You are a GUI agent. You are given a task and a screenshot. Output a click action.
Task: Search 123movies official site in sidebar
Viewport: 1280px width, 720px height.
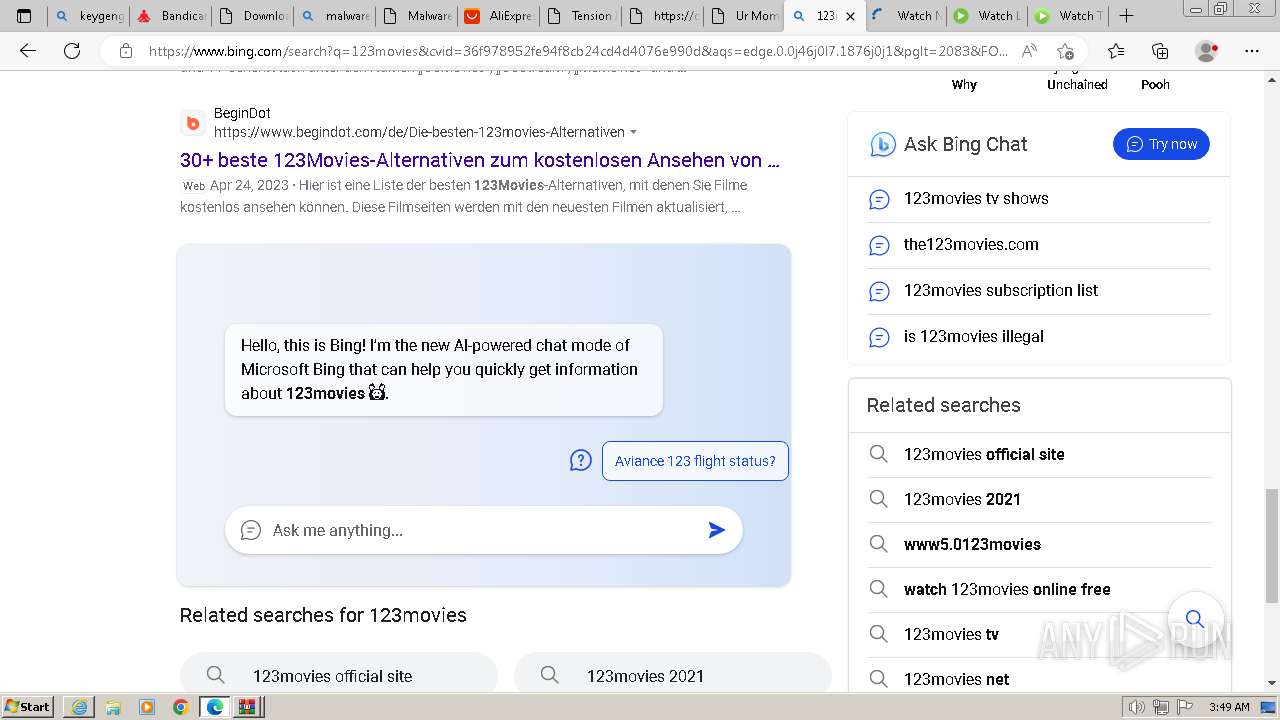point(1039,454)
